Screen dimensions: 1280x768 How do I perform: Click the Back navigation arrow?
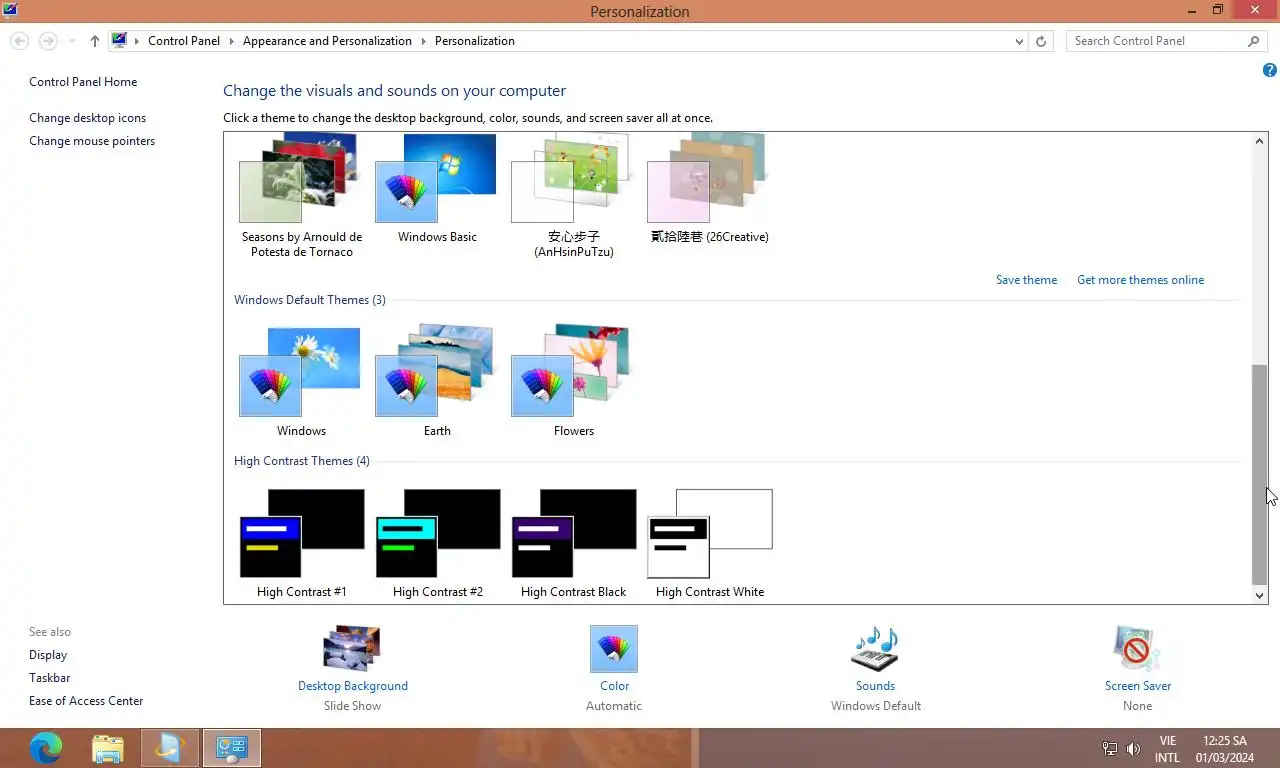tap(20, 41)
